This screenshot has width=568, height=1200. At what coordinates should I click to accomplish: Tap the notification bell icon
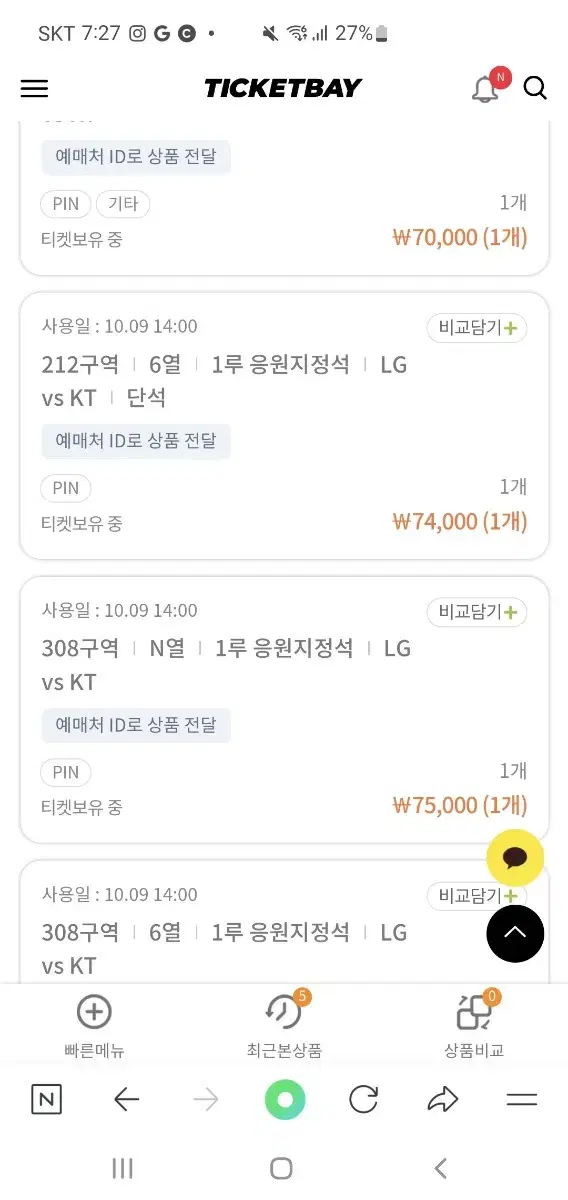click(x=486, y=88)
